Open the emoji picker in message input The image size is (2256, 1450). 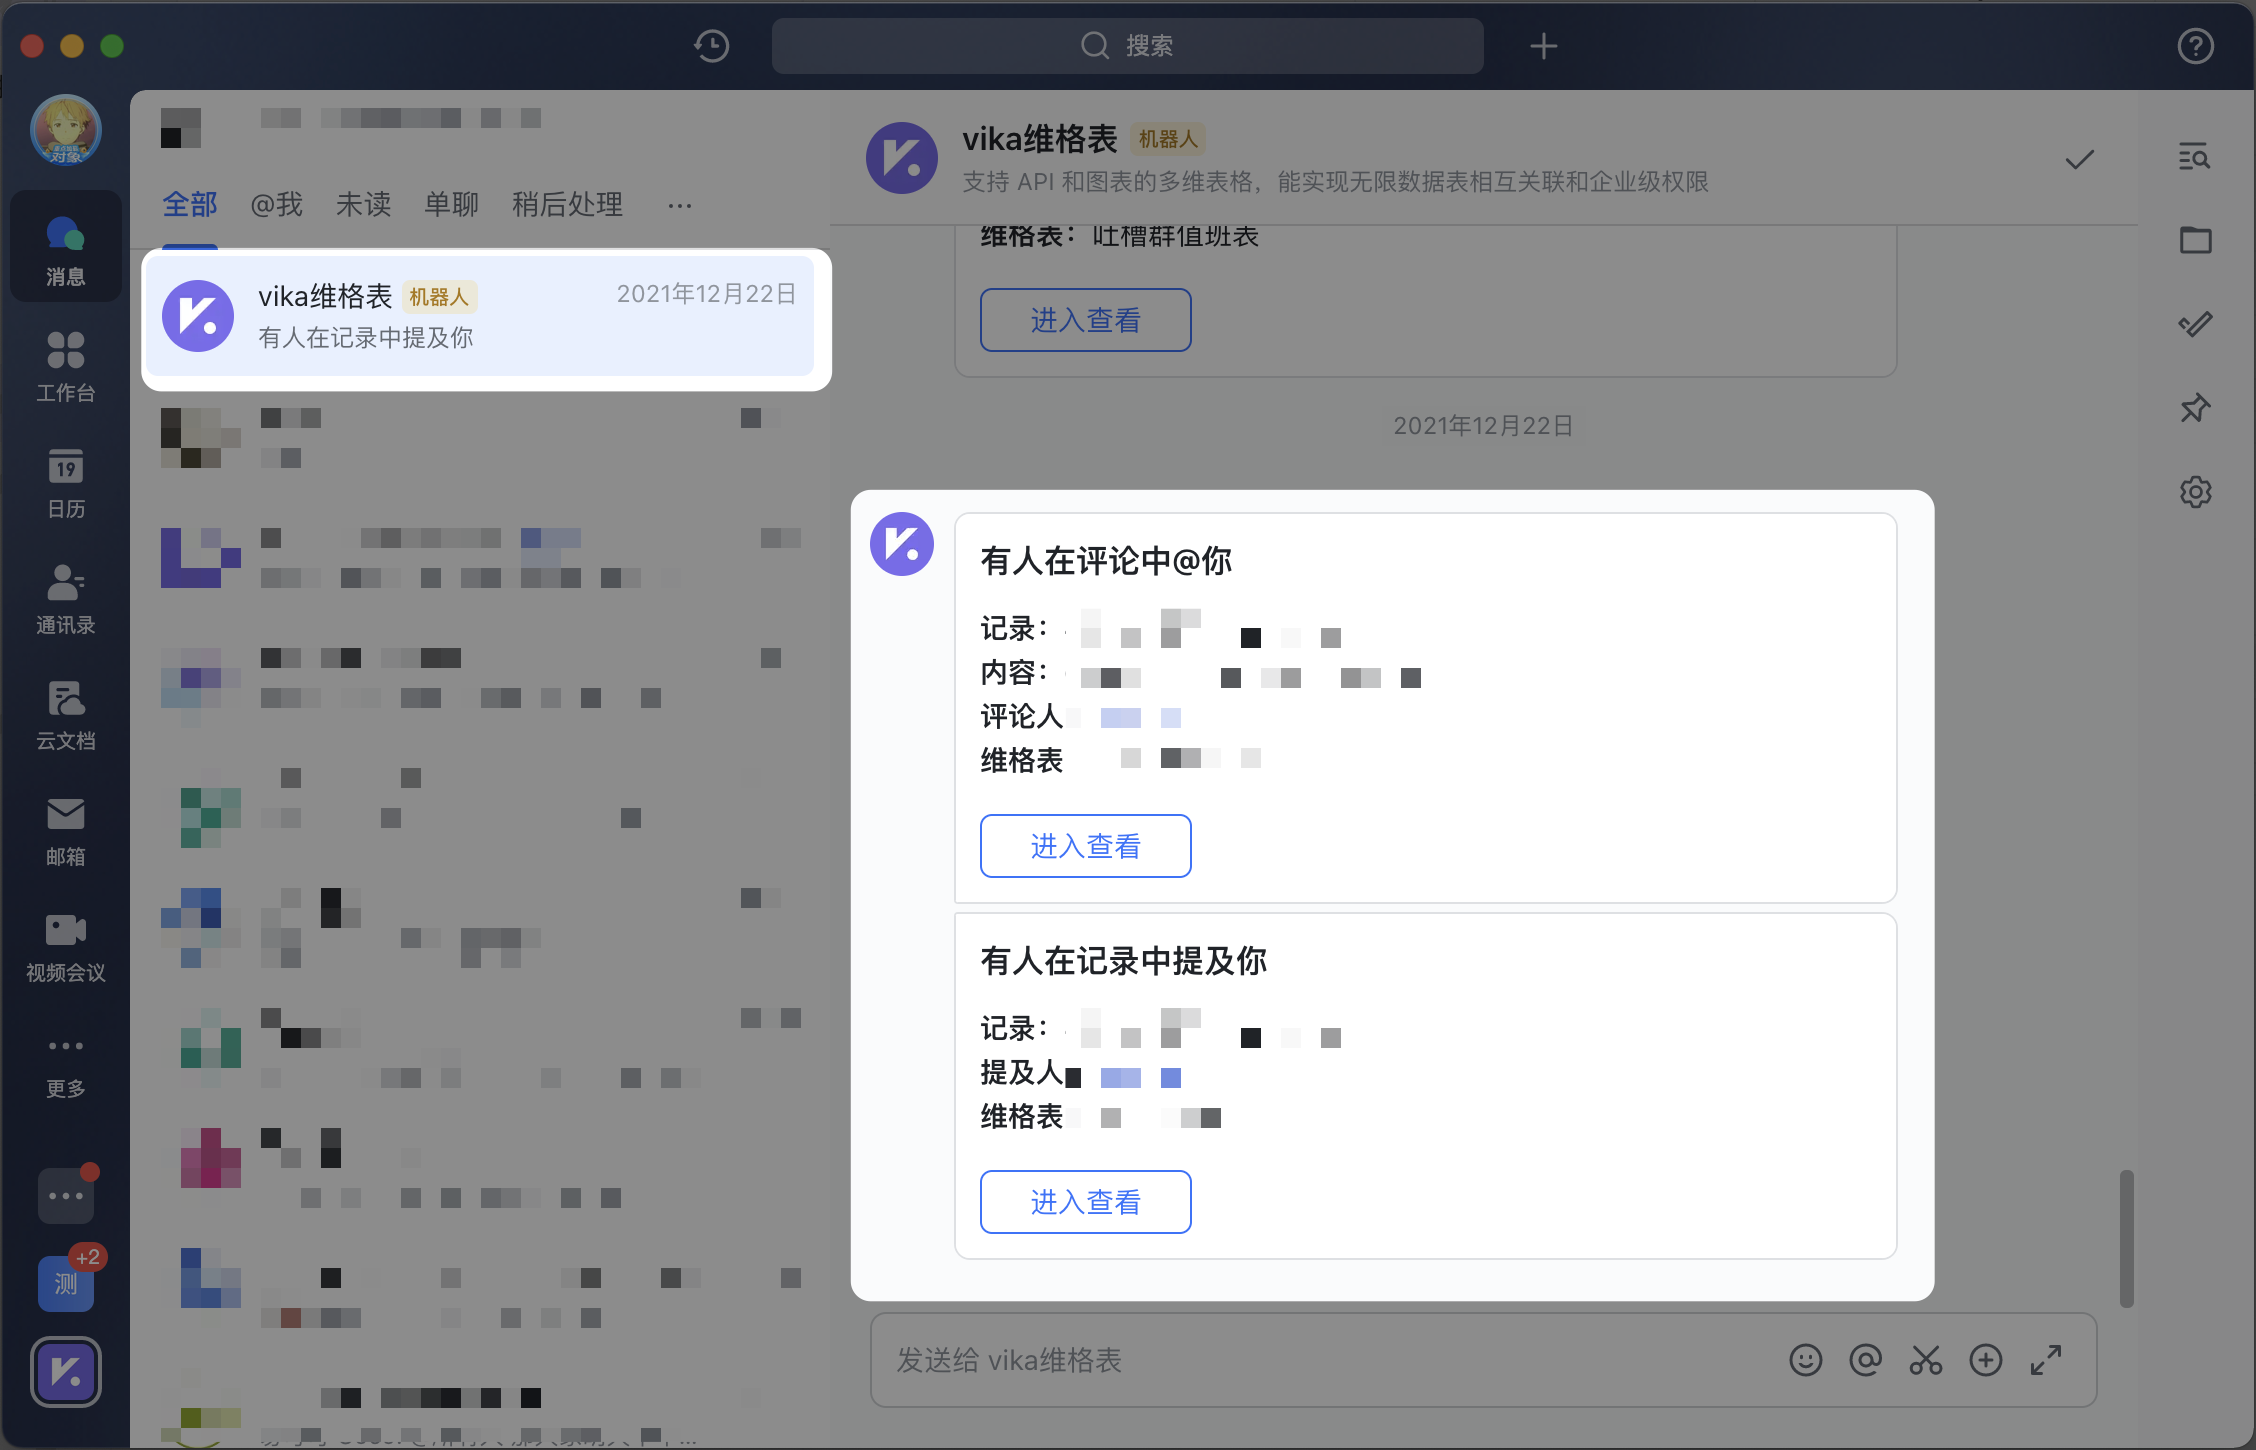tap(1805, 1360)
